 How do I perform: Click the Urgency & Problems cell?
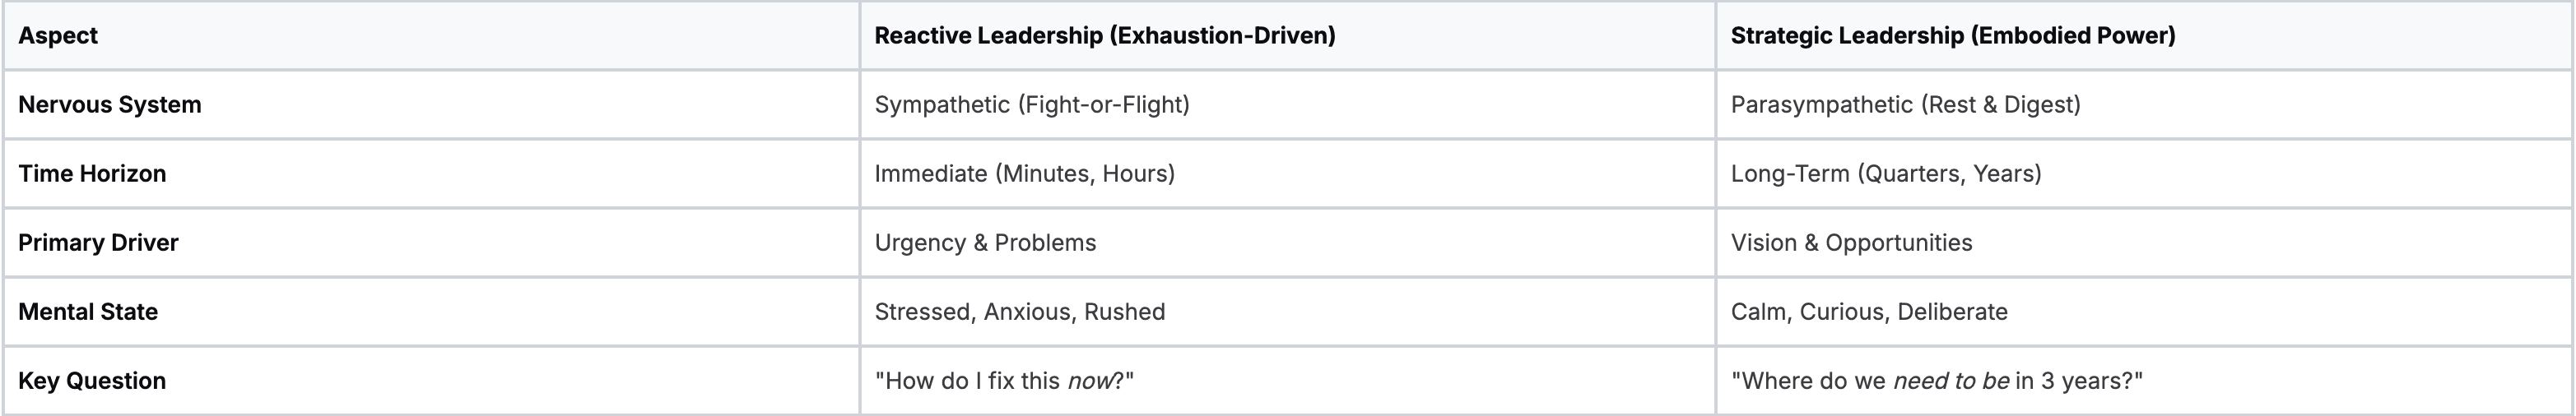[x=985, y=243]
